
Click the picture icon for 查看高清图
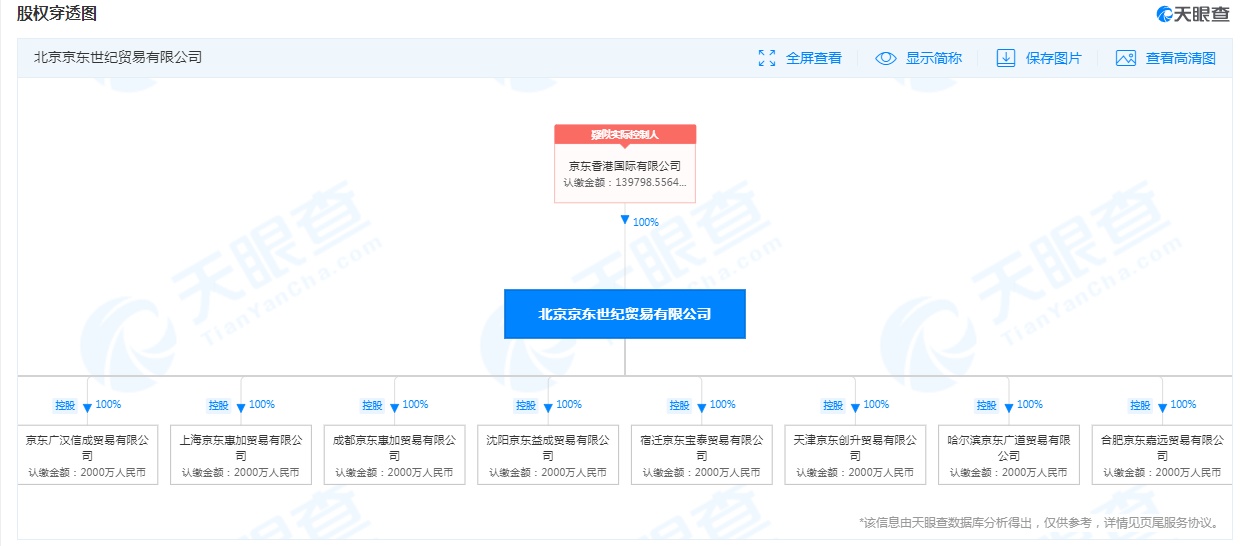[x=1126, y=58]
